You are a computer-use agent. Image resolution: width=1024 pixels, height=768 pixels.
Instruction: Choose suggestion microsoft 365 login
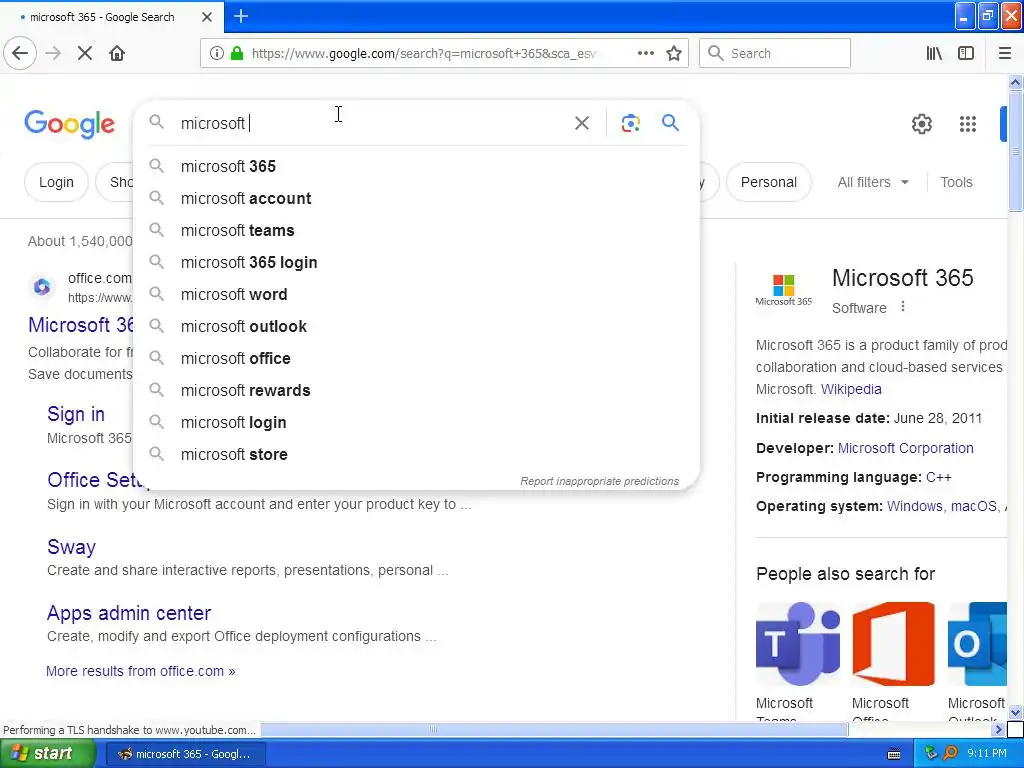416,262
